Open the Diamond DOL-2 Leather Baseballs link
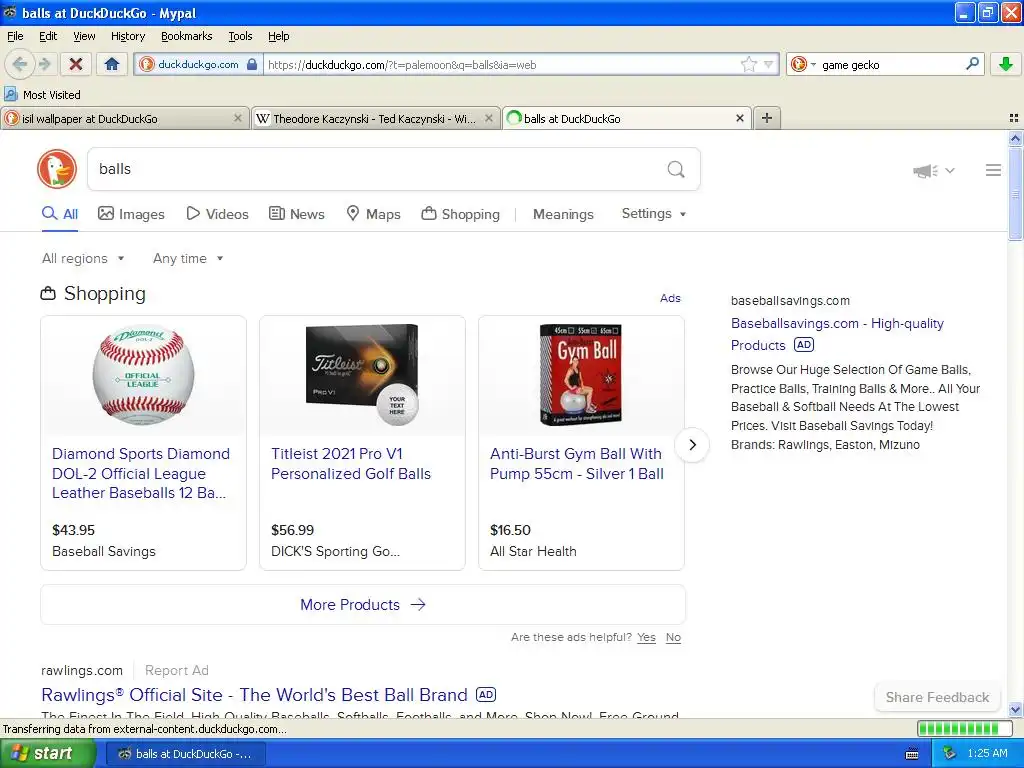 pyautogui.click(x=141, y=473)
